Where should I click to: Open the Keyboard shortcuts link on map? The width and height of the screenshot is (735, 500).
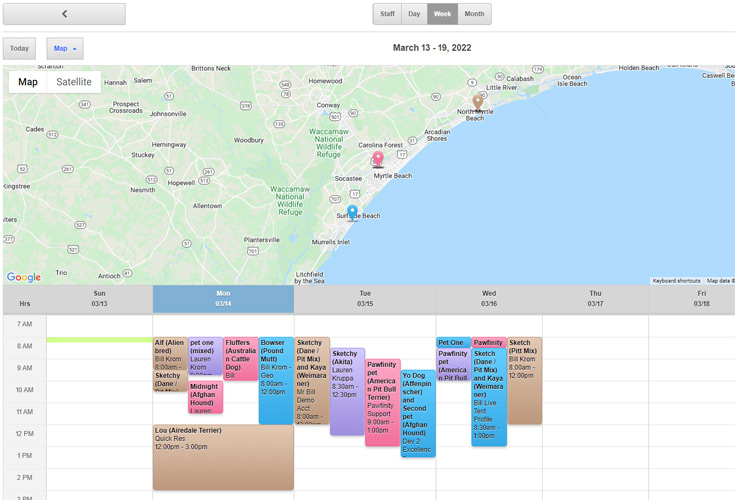[676, 281]
